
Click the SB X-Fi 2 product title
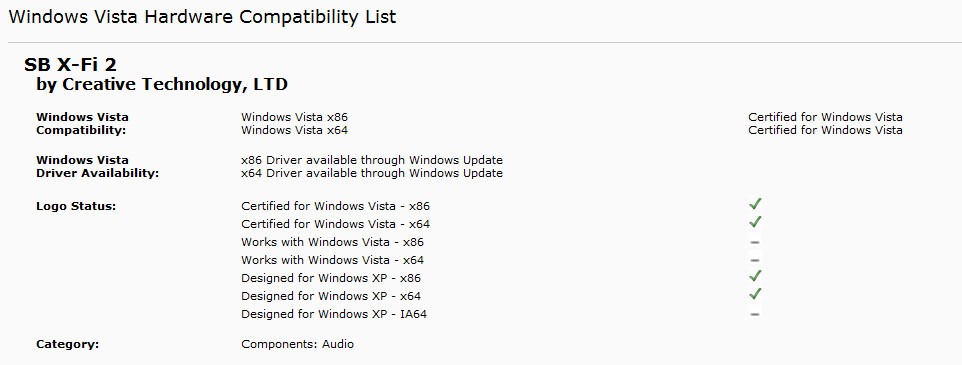tap(70, 64)
